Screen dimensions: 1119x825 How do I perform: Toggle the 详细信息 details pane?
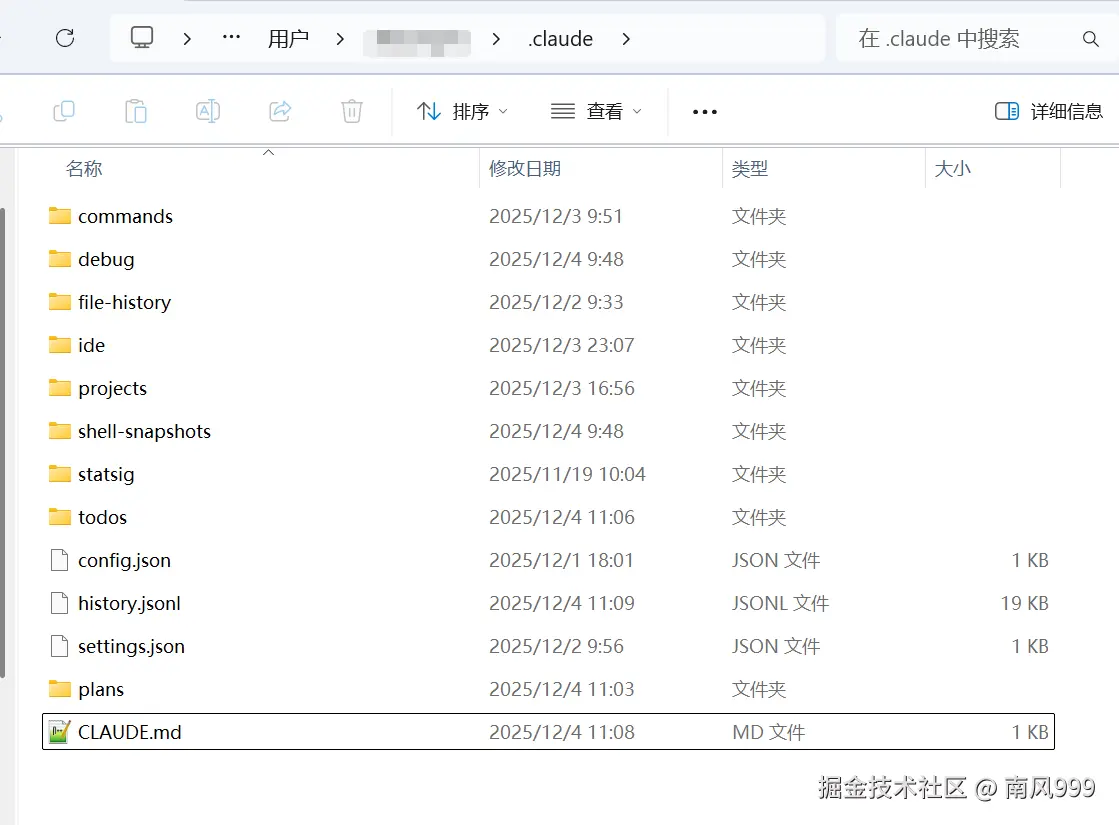[1048, 111]
